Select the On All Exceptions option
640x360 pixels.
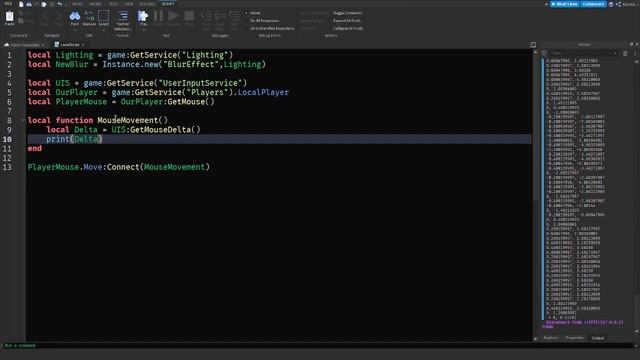coord(264,20)
